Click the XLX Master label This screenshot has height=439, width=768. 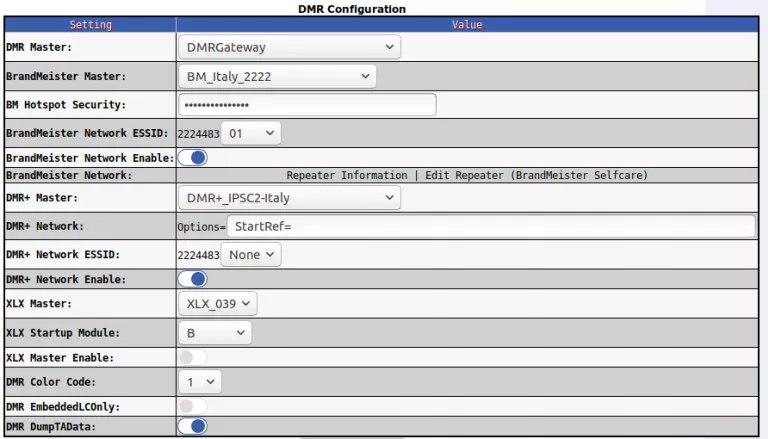point(39,304)
